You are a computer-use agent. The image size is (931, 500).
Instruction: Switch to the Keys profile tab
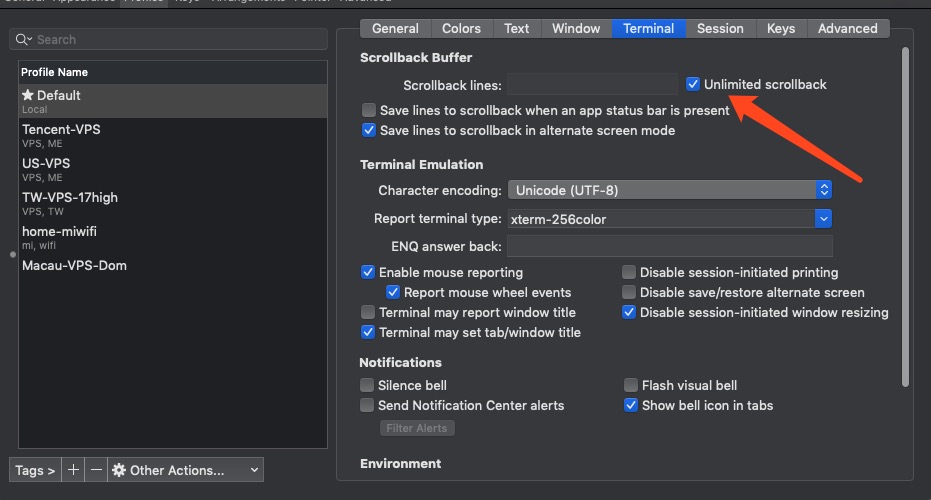tap(781, 29)
